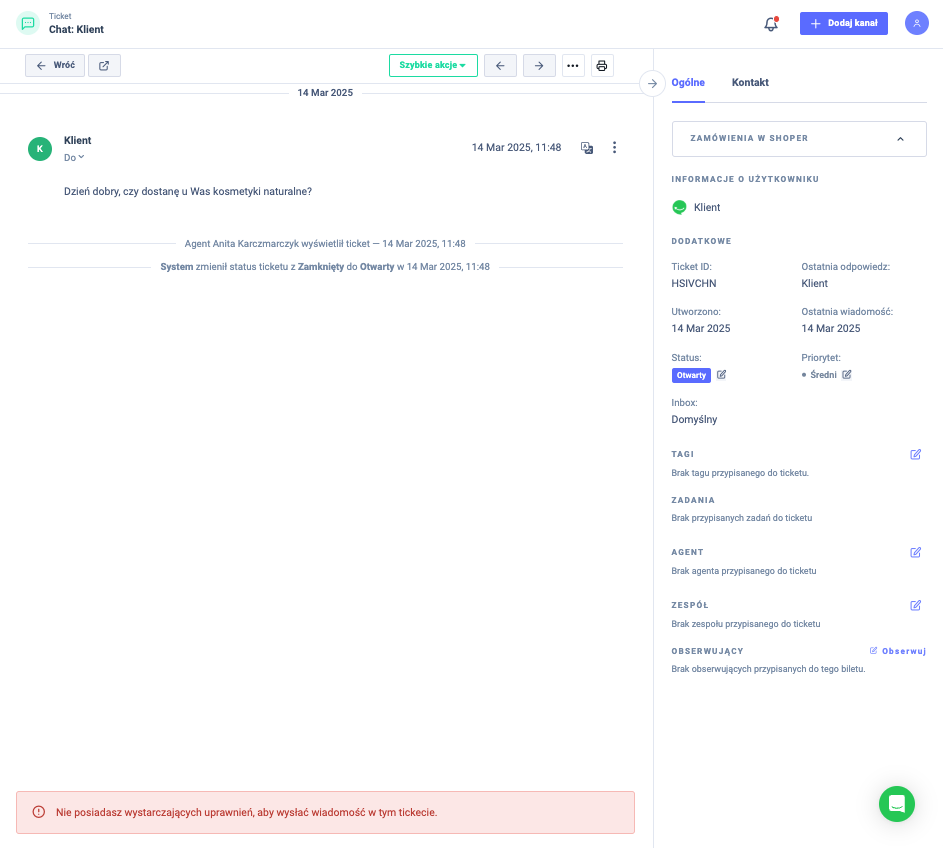This screenshot has height=848, width=943.
Task: Edit the ticket priority
Action: click(x=847, y=375)
